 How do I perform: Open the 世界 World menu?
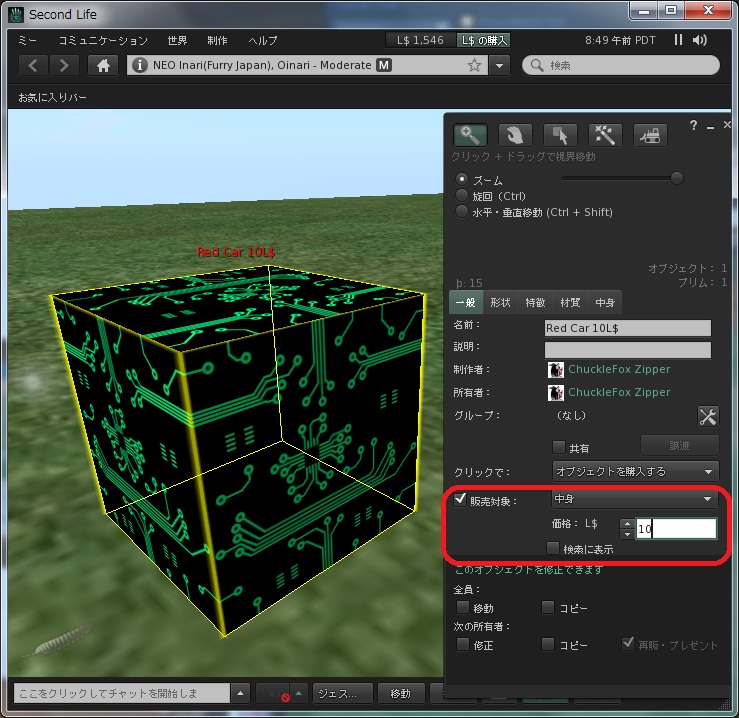[177, 41]
